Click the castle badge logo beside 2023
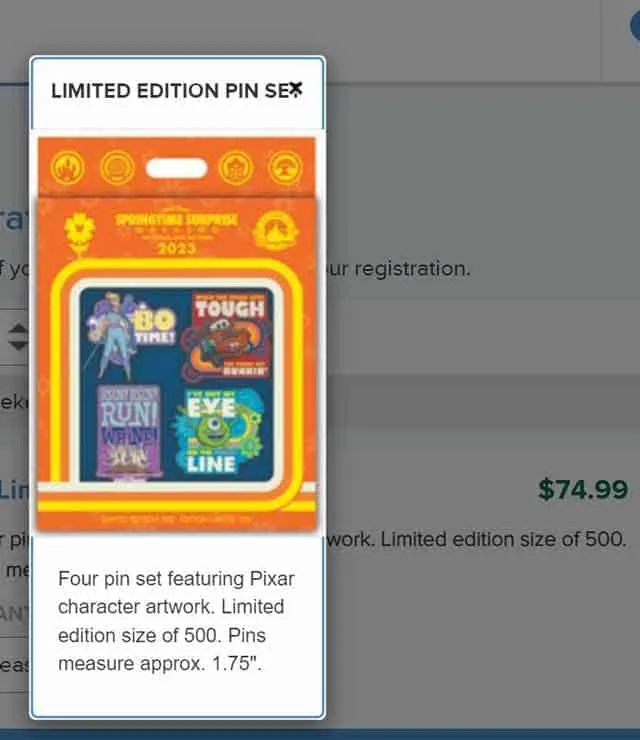Image resolution: width=640 pixels, height=740 pixels. tap(275, 230)
